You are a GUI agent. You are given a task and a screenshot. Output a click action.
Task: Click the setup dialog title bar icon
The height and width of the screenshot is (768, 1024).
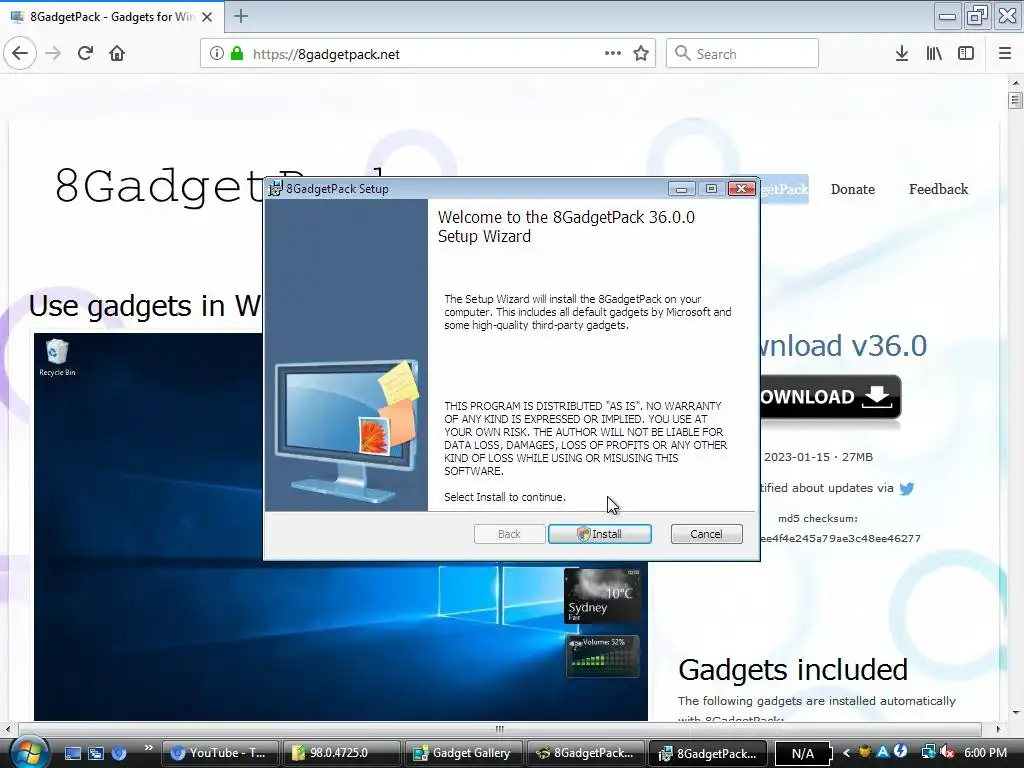[276, 188]
